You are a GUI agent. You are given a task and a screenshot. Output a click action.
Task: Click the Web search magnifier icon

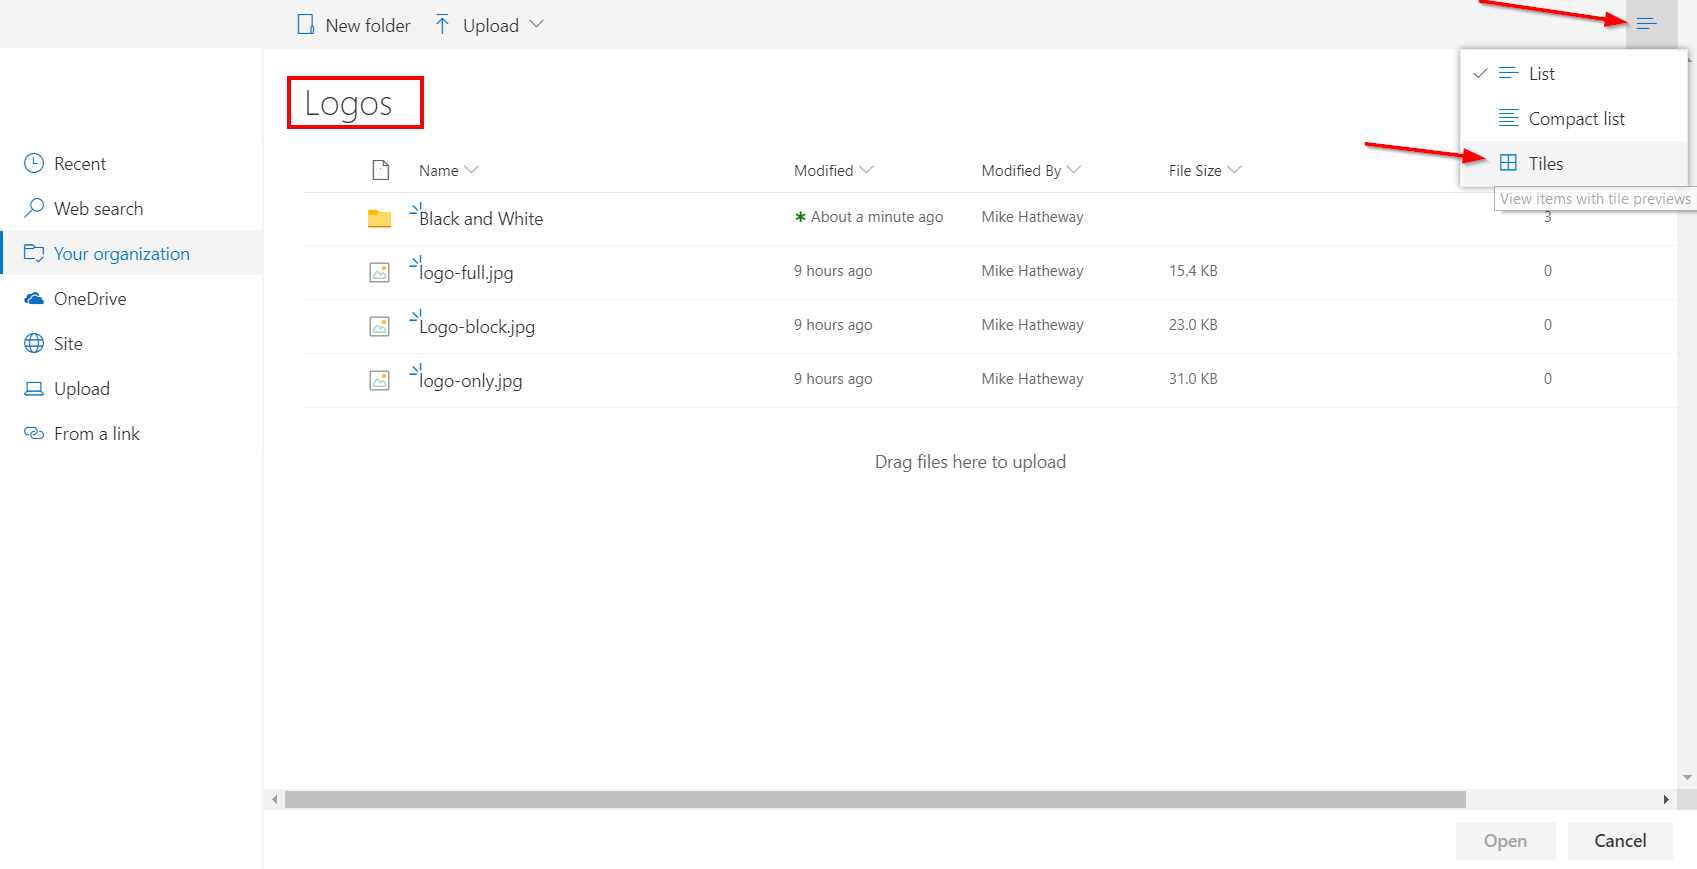tap(34, 208)
